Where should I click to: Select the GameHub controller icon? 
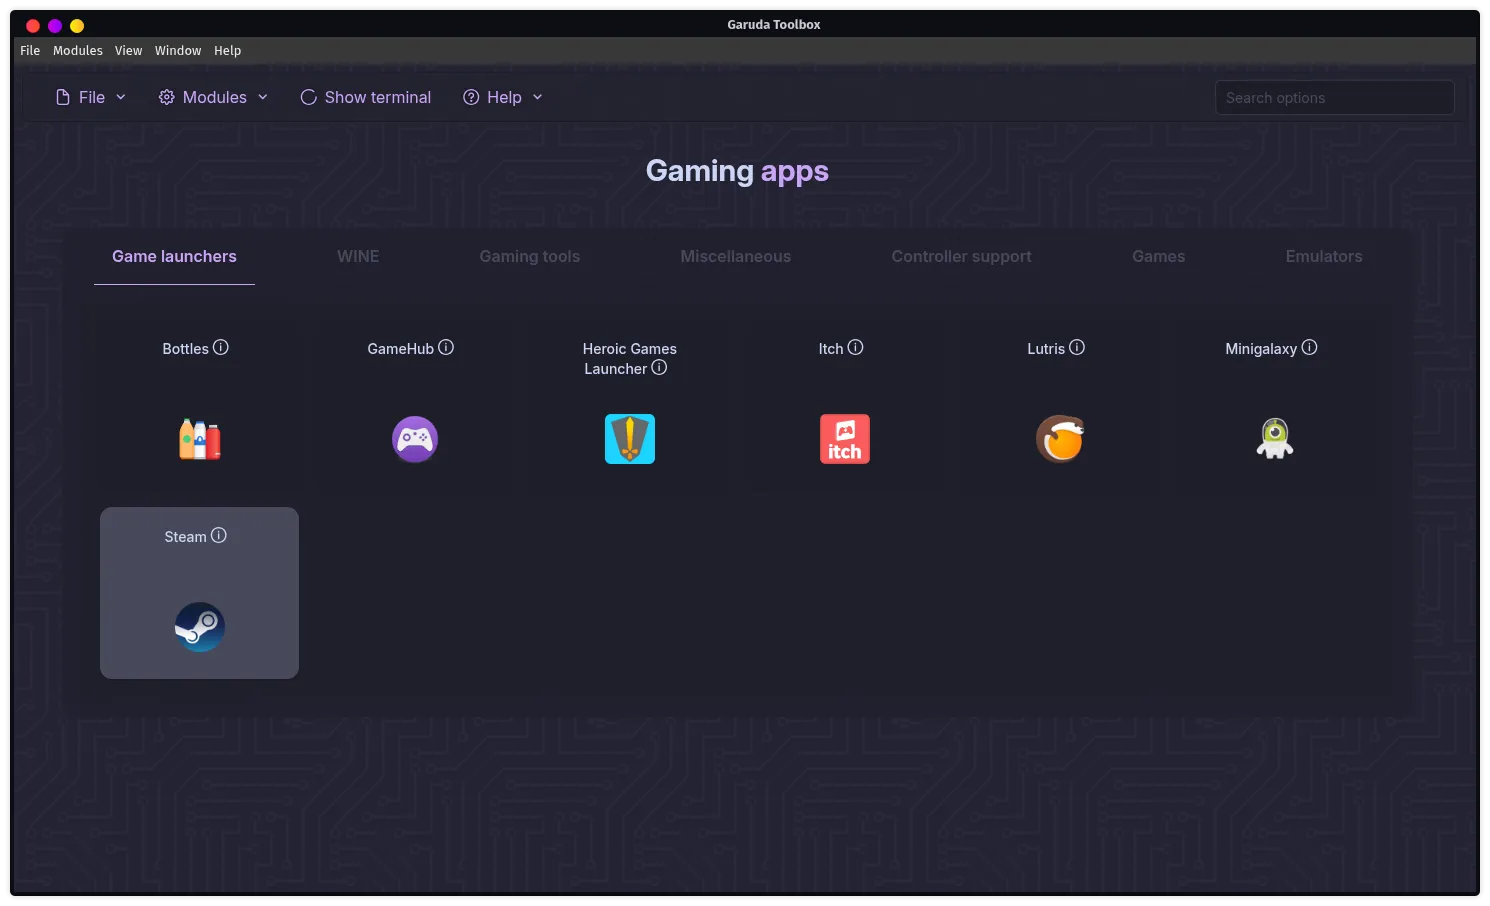coord(415,439)
